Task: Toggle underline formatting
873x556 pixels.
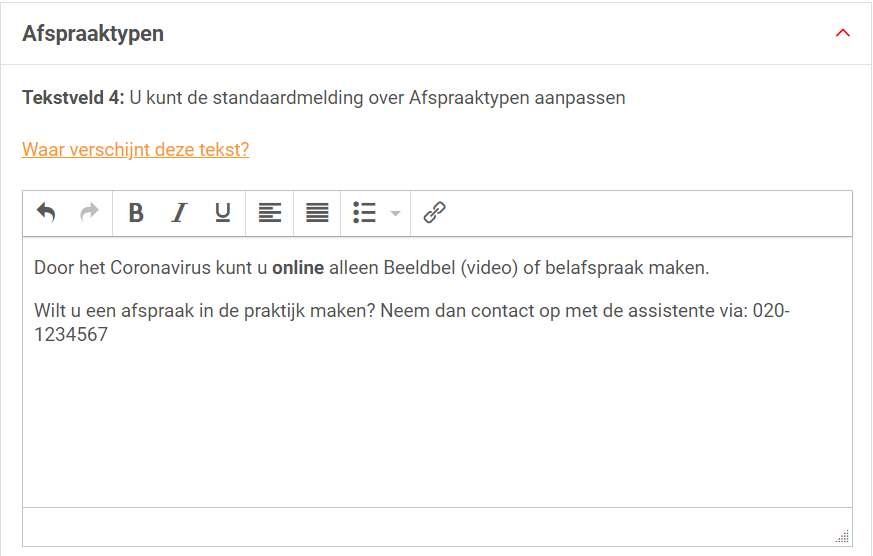Action: (222, 212)
